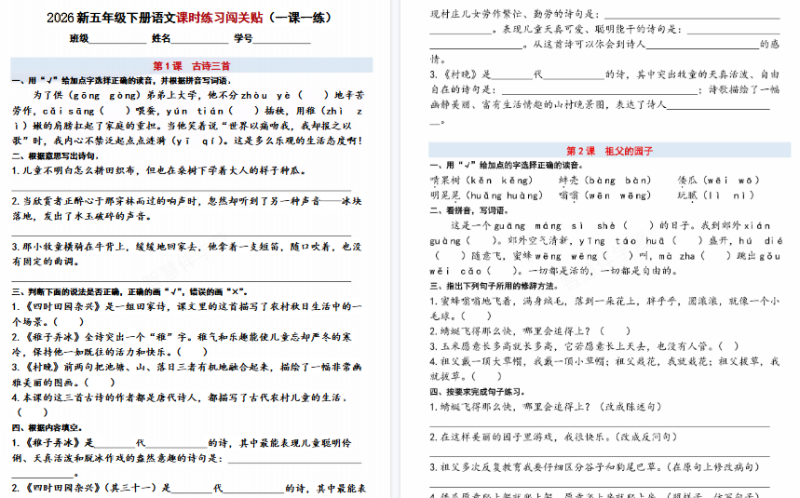Click the heading 四、按要求完成句子练习
This screenshot has width=800, height=498.
(x=478, y=392)
